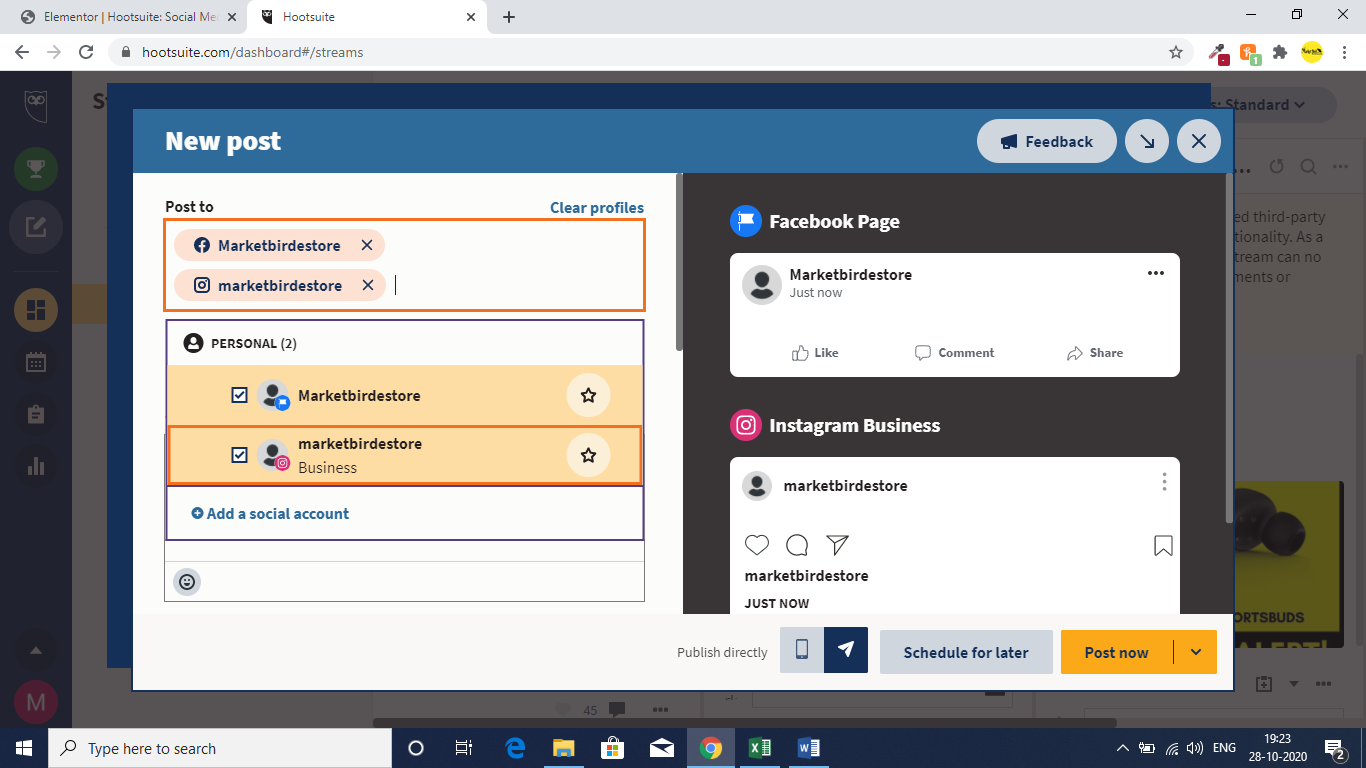Remove Facebook Marketbirdestore profile chip
The width and height of the screenshot is (1366, 768).
367,245
